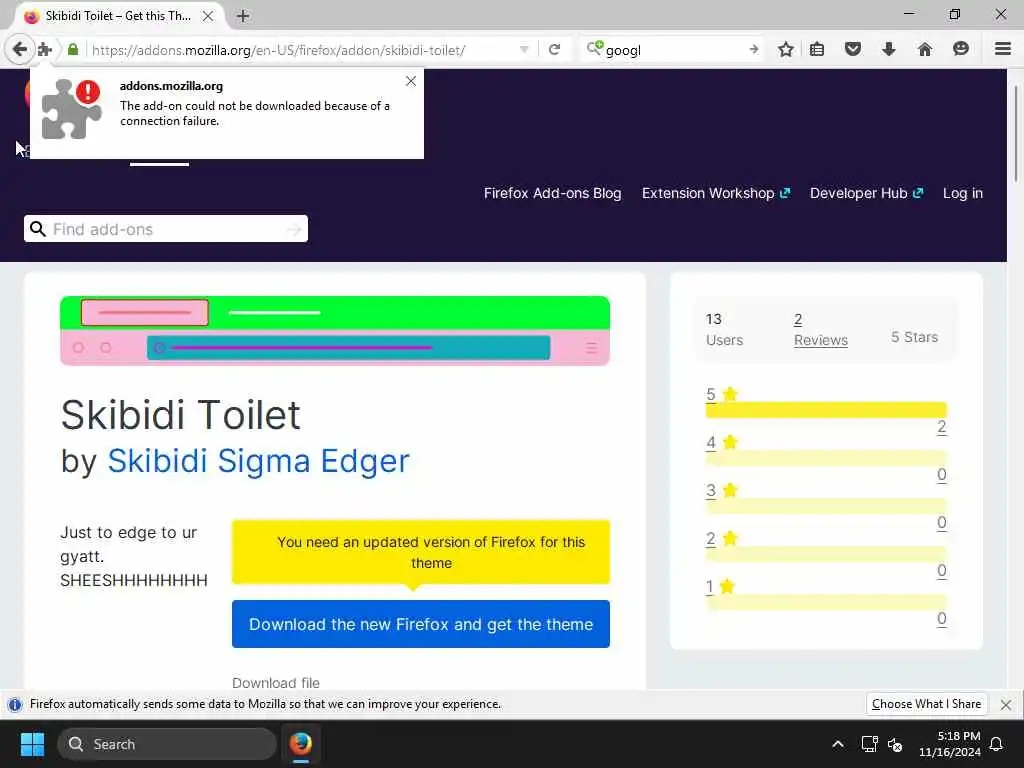Open author Skibidi Sigma Edger profile

point(259,461)
